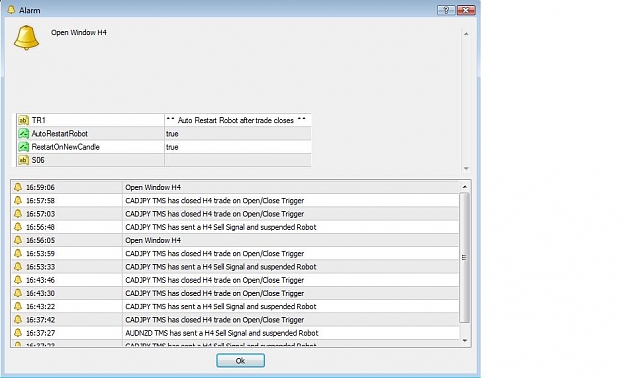Click the 'true' value for AutoRestartRobot
This screenshot has height=378, width=625.
pos(172,134)
